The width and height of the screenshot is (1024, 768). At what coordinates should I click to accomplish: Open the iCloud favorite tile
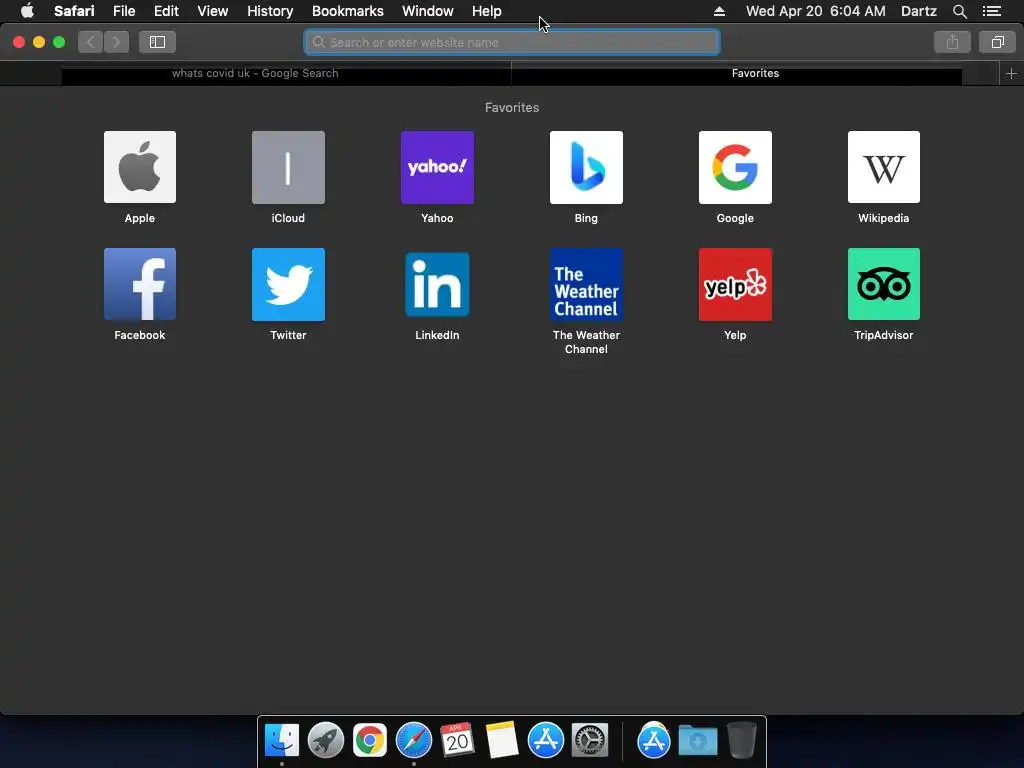(x=288, y=167)
